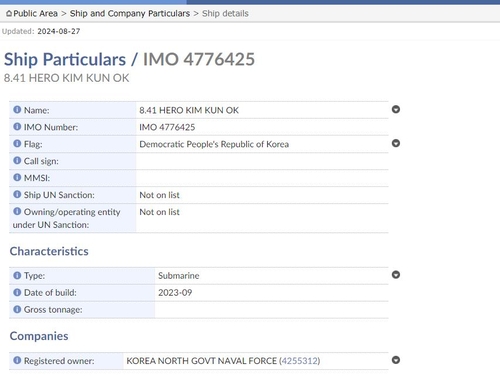Viewport: 500px width, 385px height.
Task: Click the Gross tonnage label
Action: 53,310
